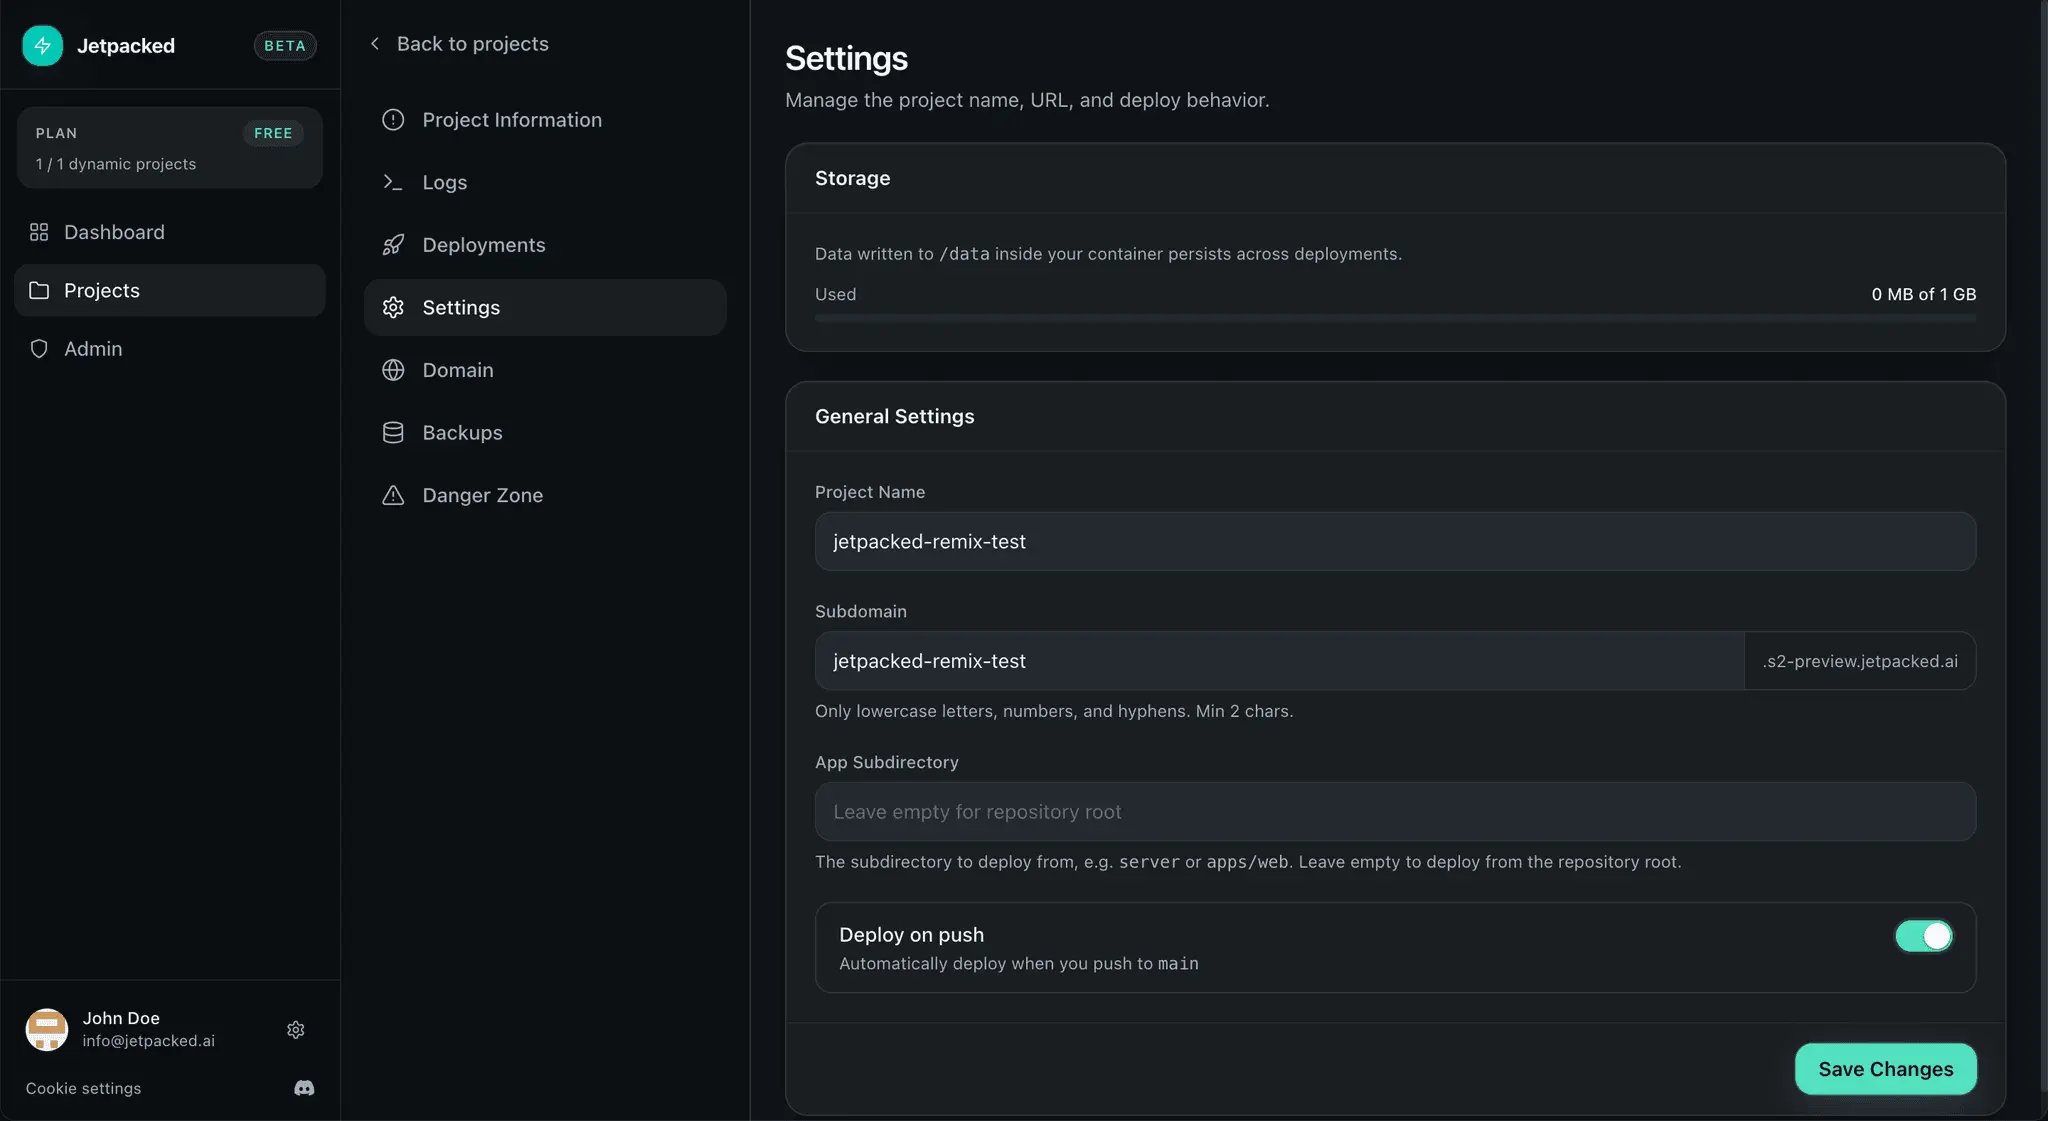This screenshot has width=2048, height=1121.
Task: Click the Project Name input field
Action: click(1395, 541)
